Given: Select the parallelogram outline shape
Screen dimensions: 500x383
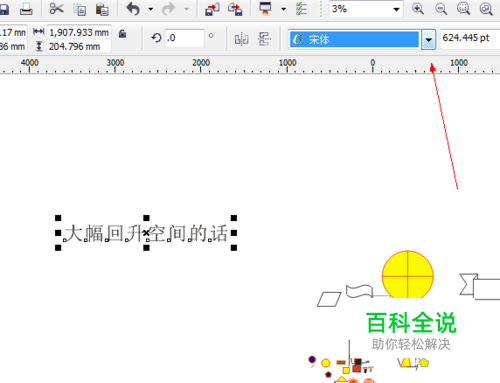Looking at the screenshot, I should 329,299.
